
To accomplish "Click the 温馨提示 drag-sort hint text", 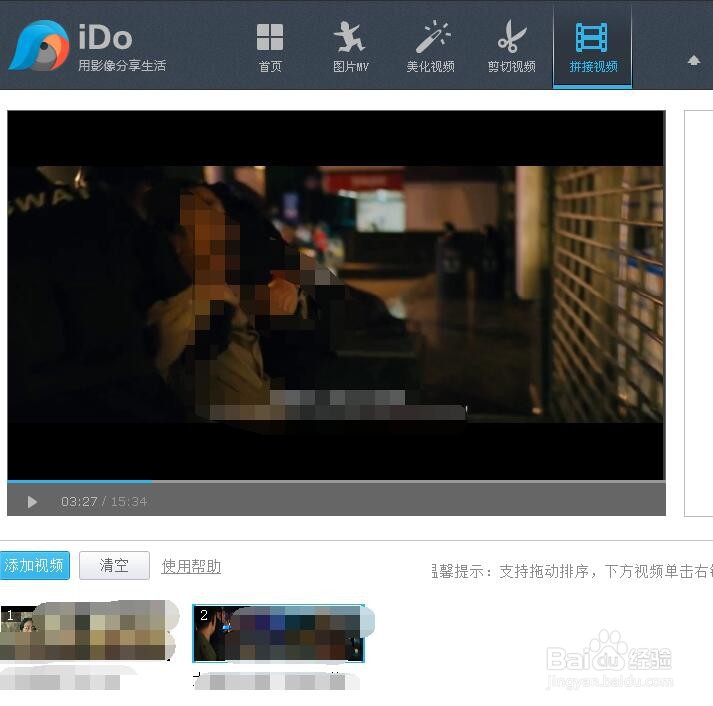I will click(572, 571).
